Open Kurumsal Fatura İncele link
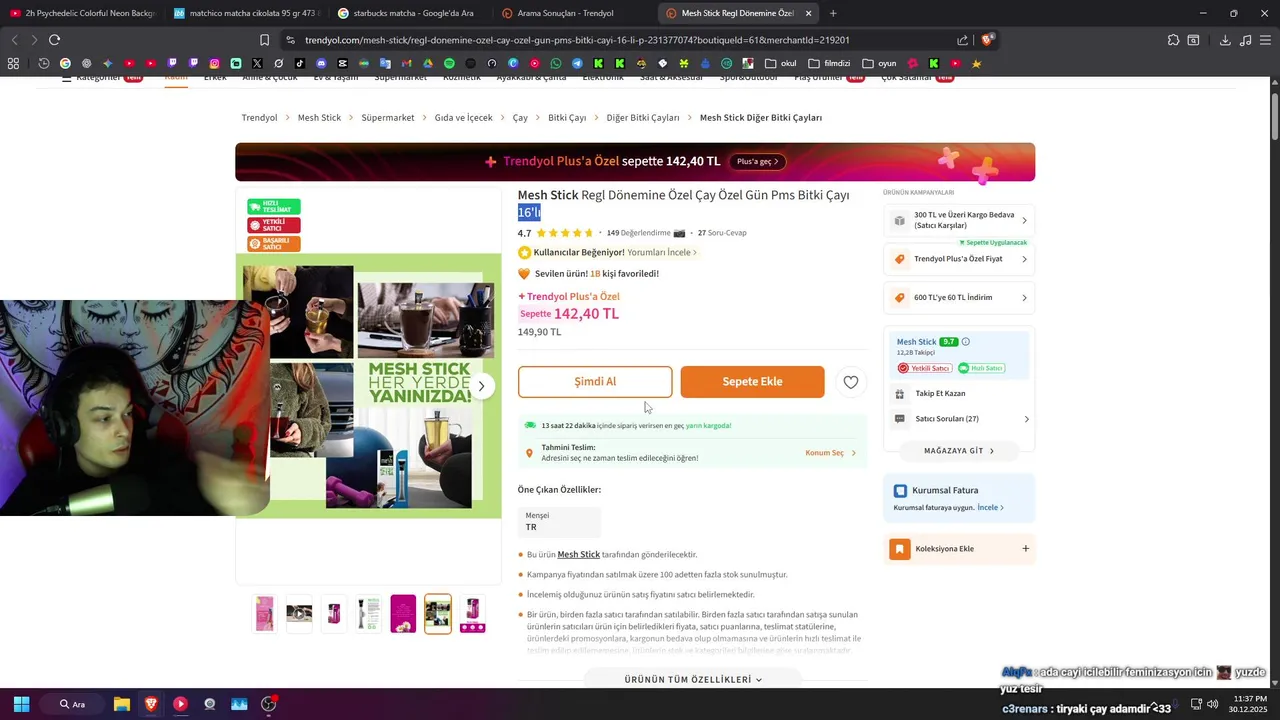1280x720 pixels. click(x=990, y=508)
